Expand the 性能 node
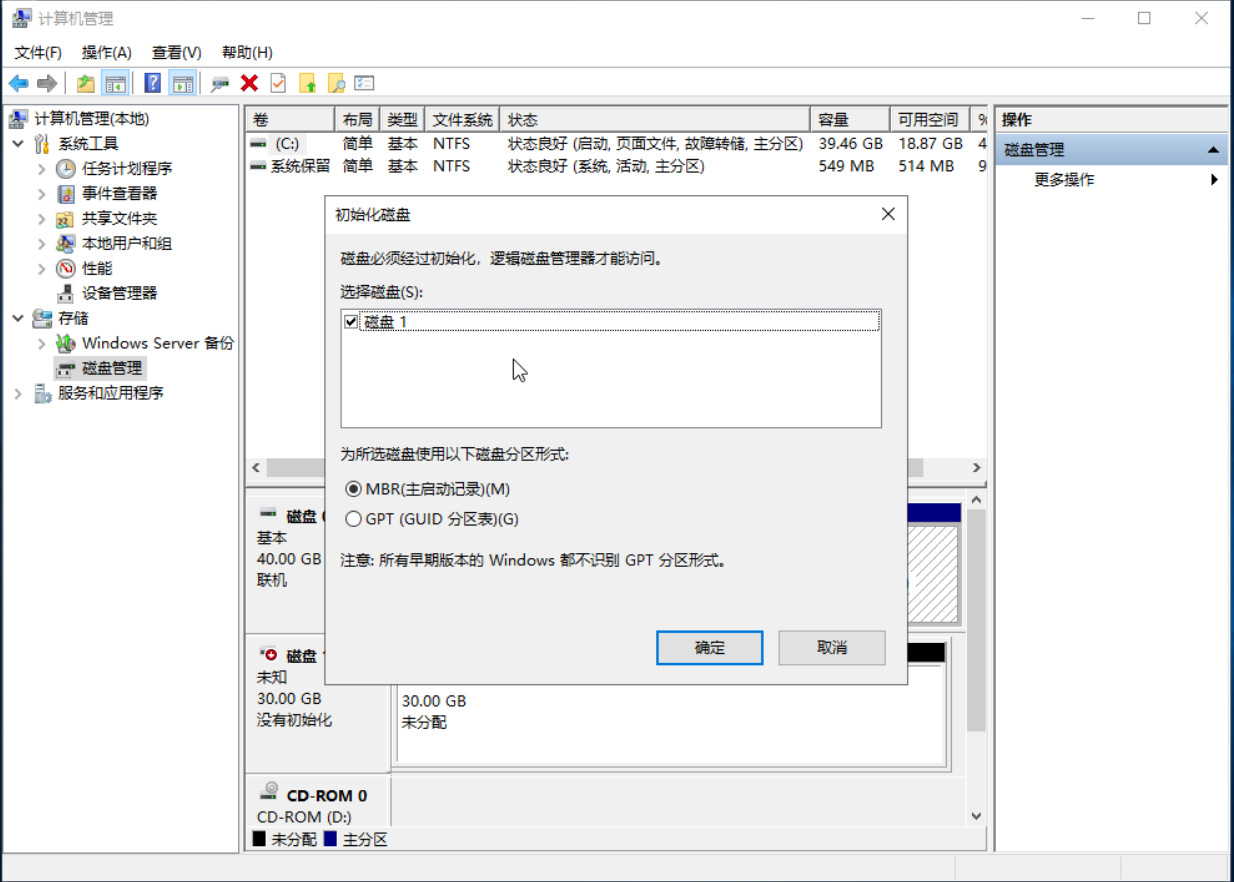Image resolution: width=1234 pixels, height=882 pixels. (42, 268)
